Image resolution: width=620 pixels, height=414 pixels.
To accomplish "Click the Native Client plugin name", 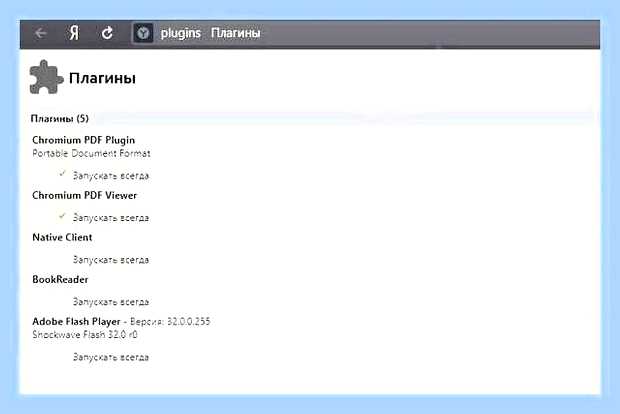I will pyautogui.click(x=62, y=237).
